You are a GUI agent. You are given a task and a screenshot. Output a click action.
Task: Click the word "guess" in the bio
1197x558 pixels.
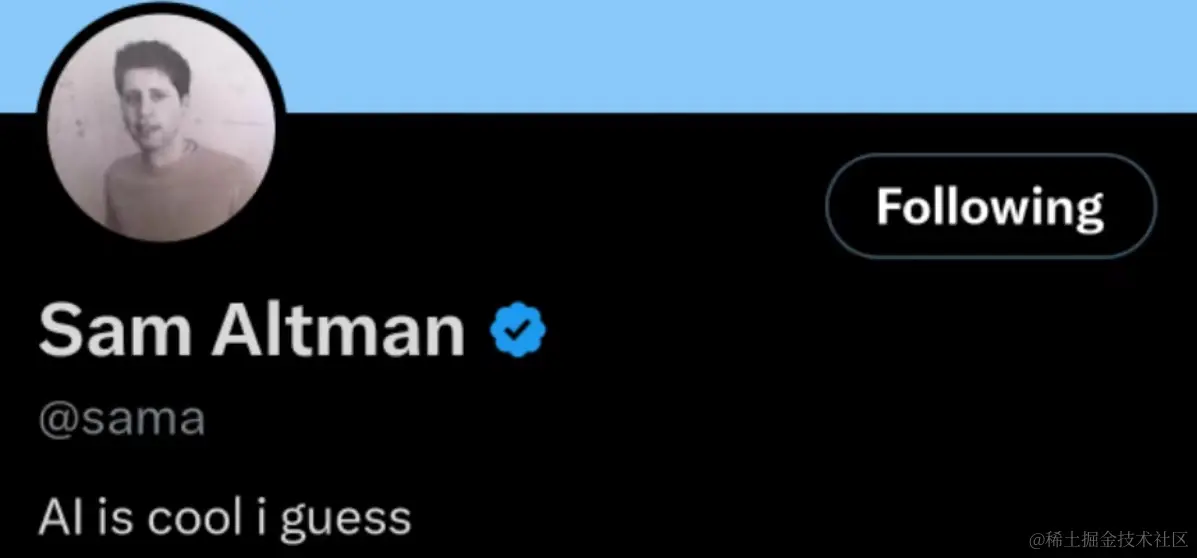345,519
